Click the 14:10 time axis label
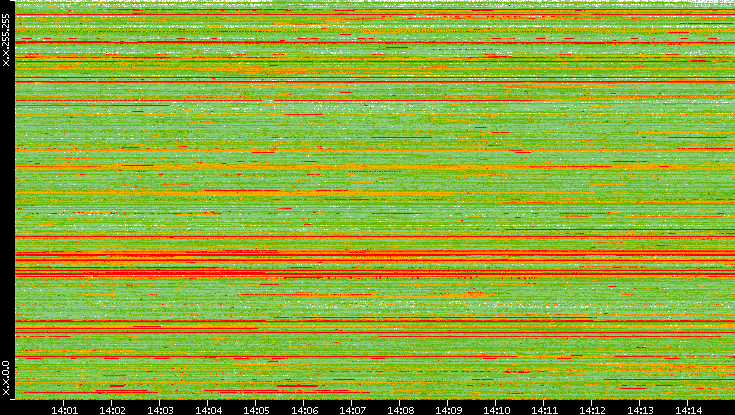Viewport: 735px width, 415px height. click(496, 411)
